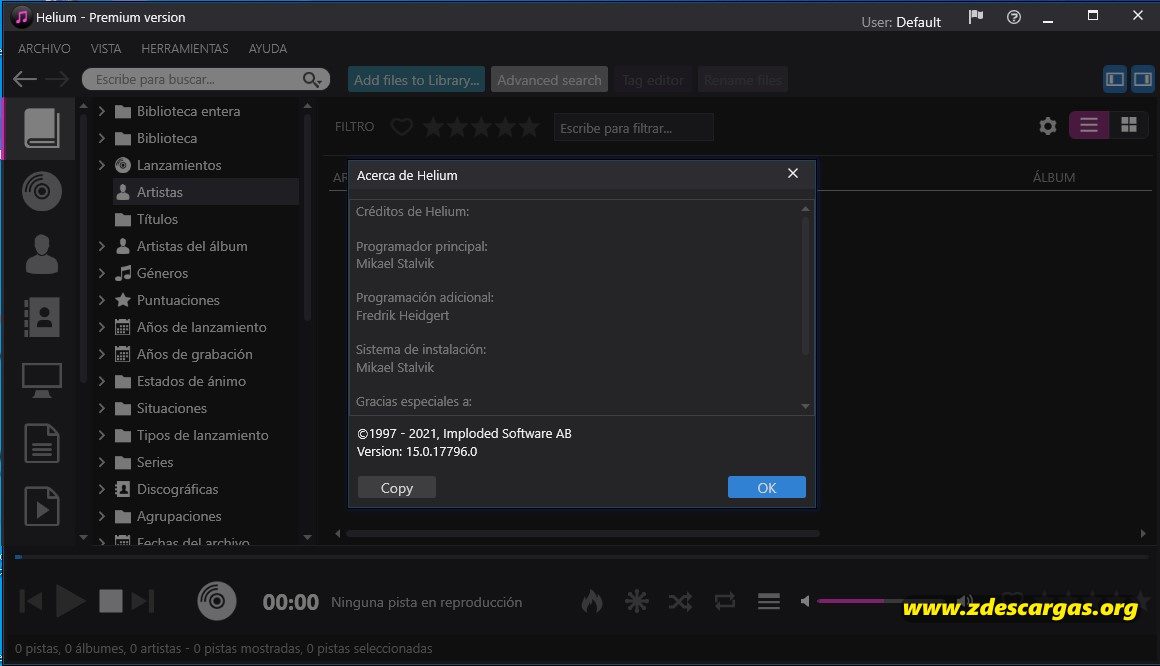Click the flame icon in player bar
1160x666 pixels.
[x=592, y=601]
